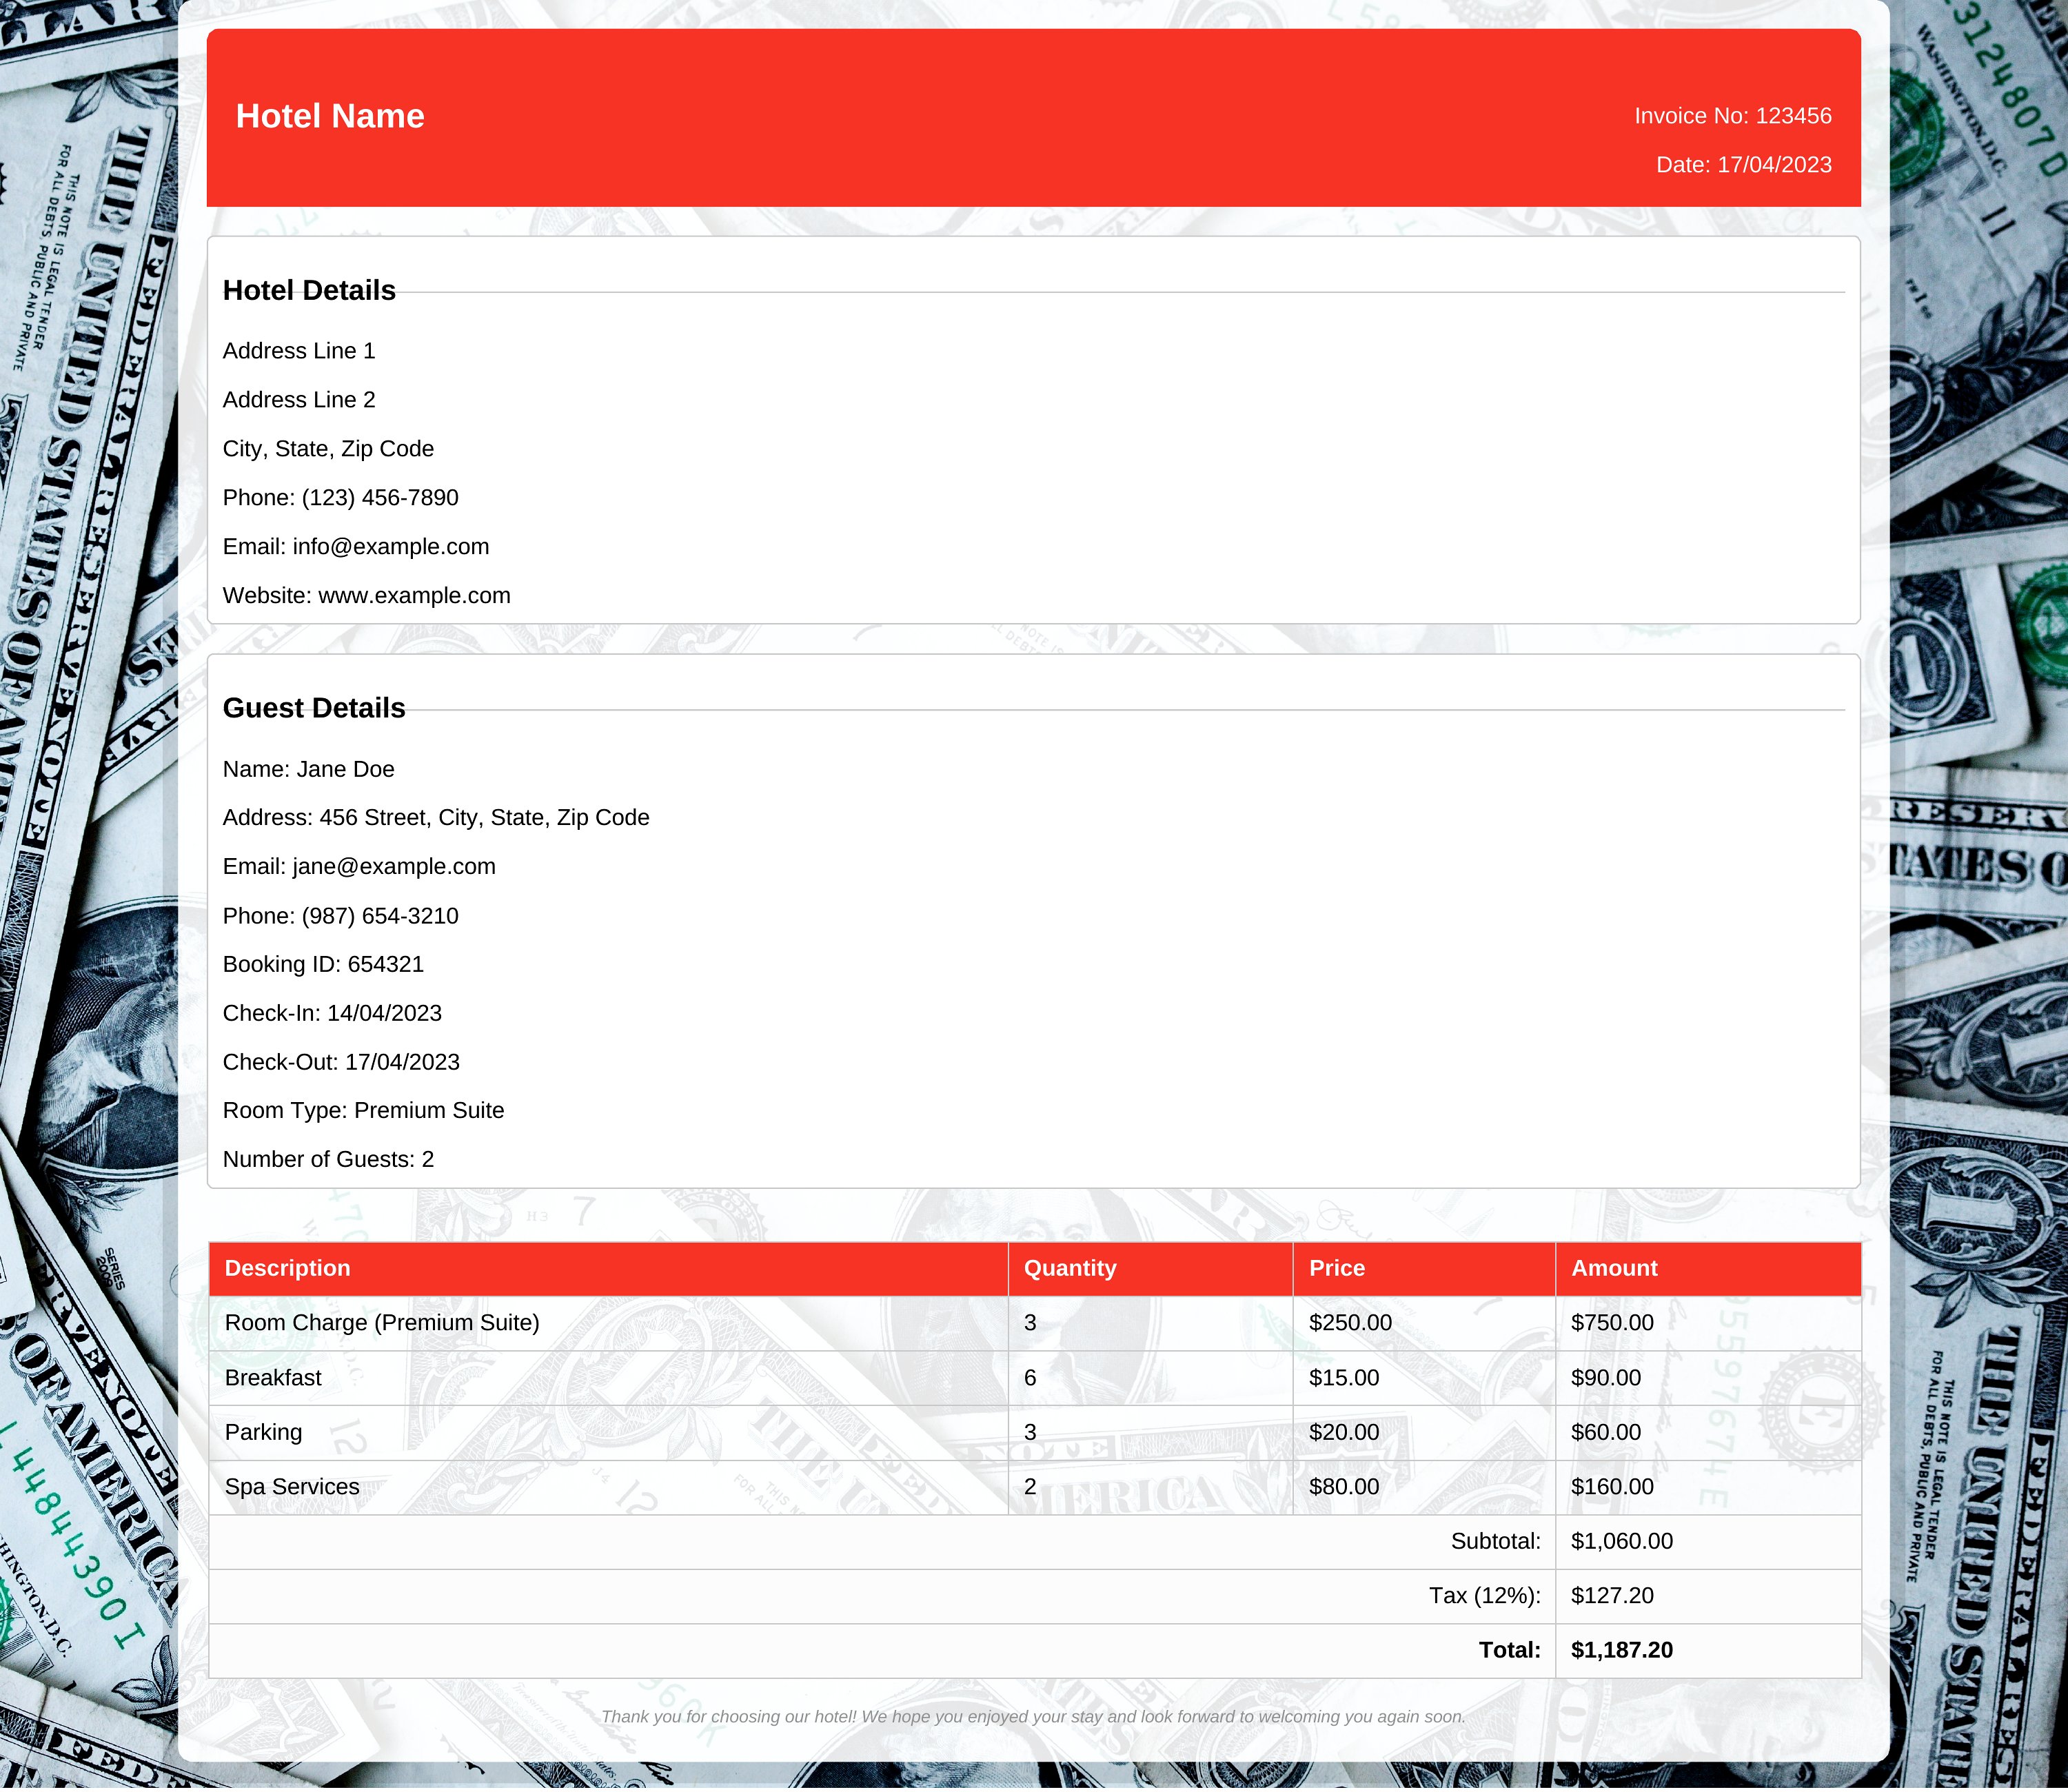Viewport: 2068px width, 1792px height.
Task: Click the Description column header
Action: [x=608, y=1269]
